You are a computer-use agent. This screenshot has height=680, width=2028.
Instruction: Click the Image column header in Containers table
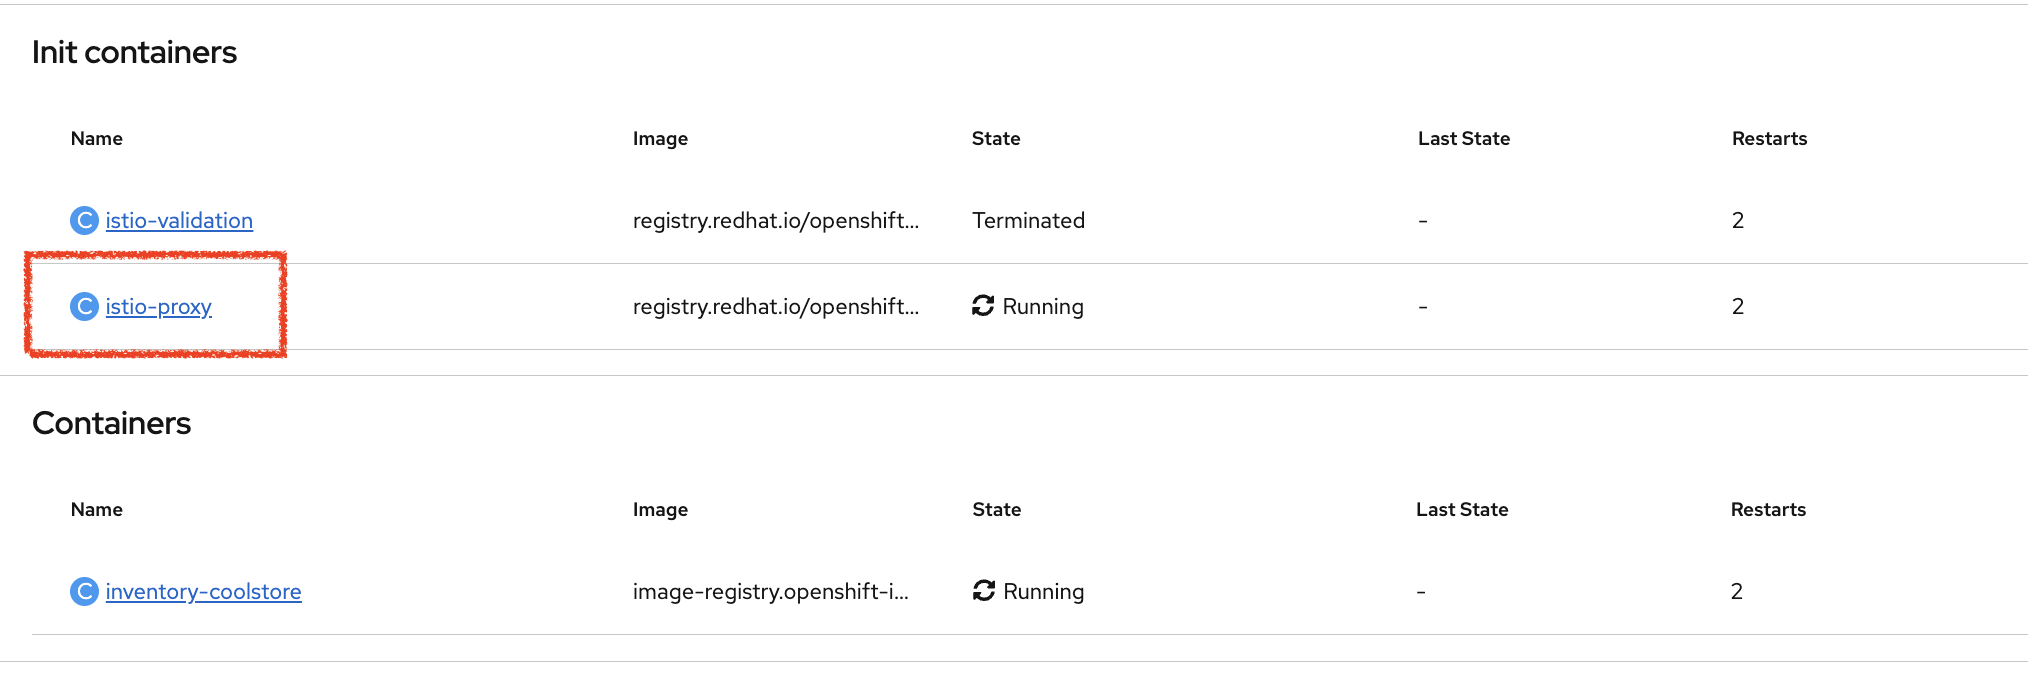660,509
